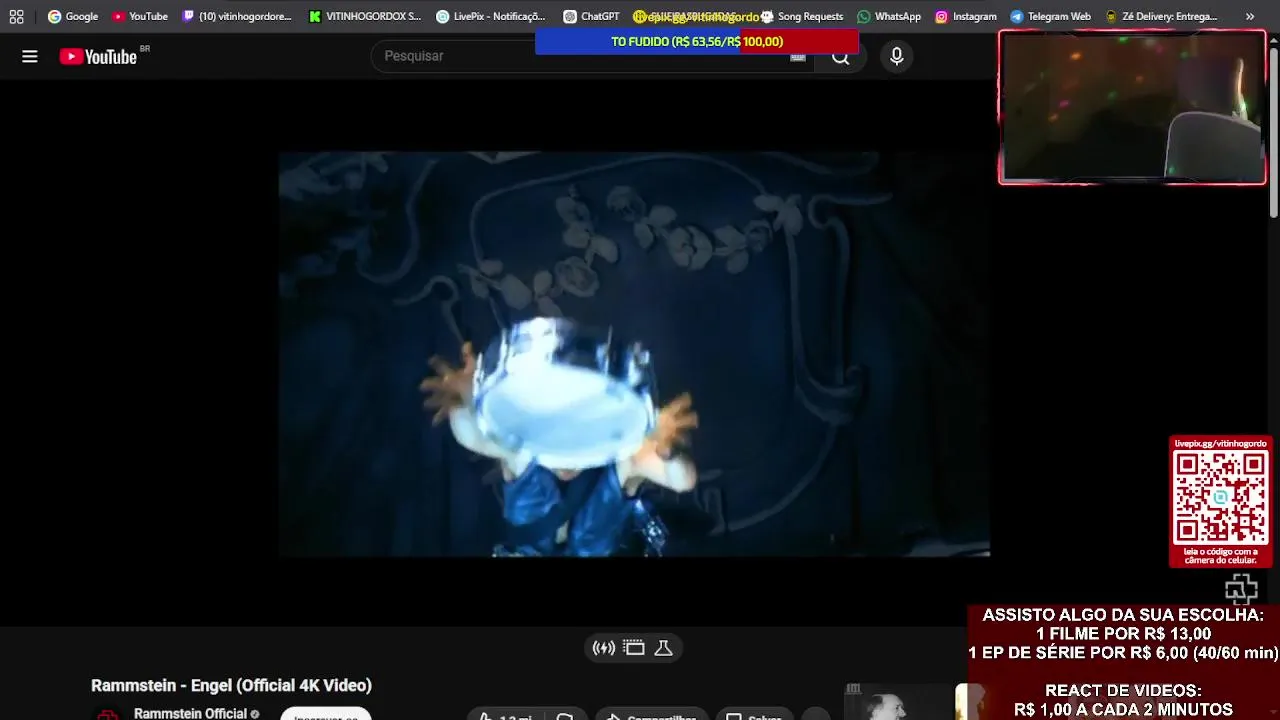
Task: Open the Google bookmark
Action: coord(73,16)
